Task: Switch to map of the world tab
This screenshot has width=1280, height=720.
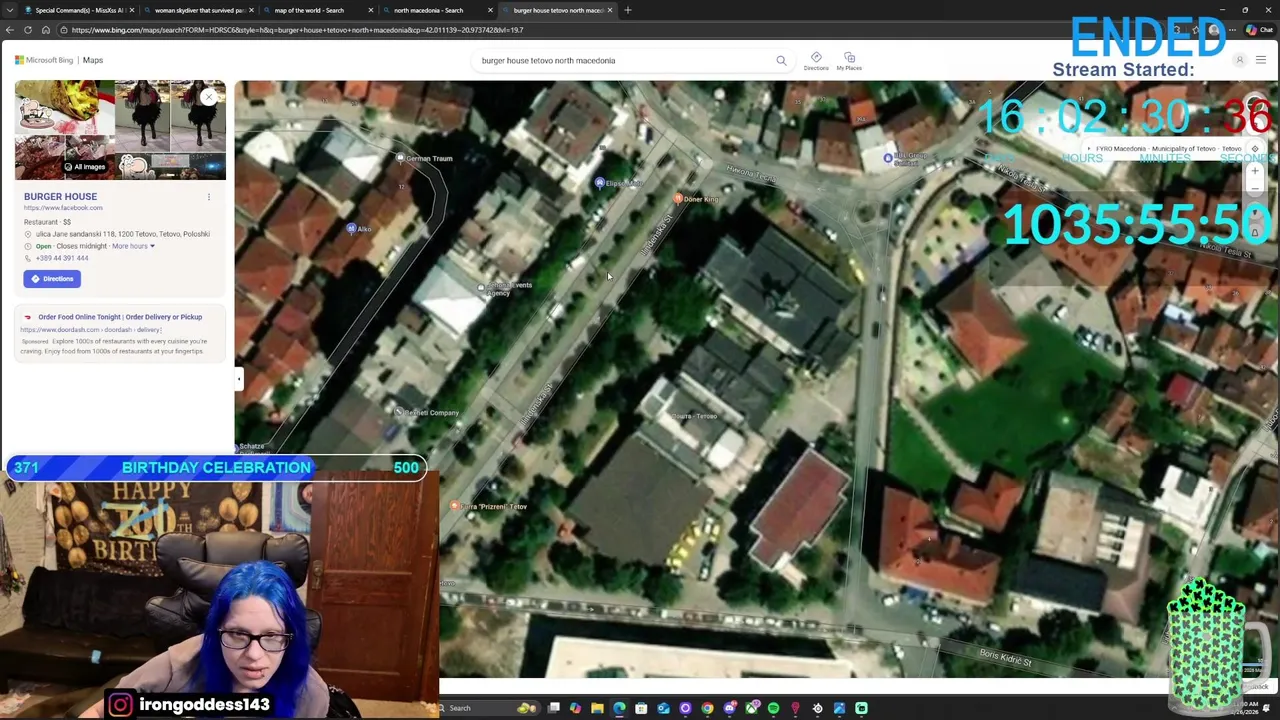Action: [x=316, y=10]
